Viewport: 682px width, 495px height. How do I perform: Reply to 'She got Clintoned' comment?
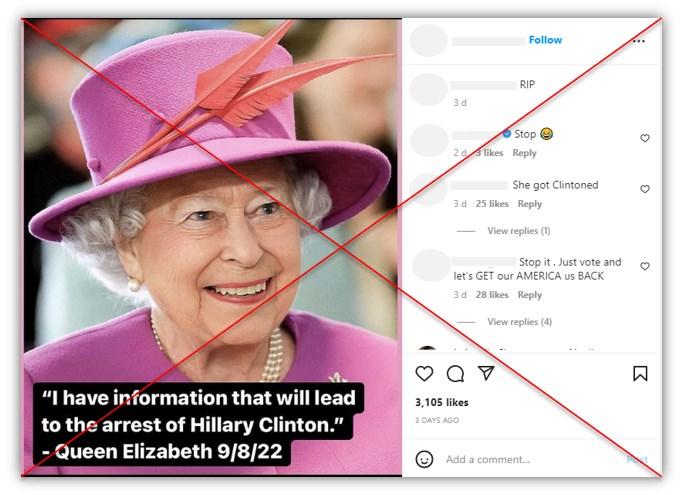pyautogui.click(x=529, y=204)
